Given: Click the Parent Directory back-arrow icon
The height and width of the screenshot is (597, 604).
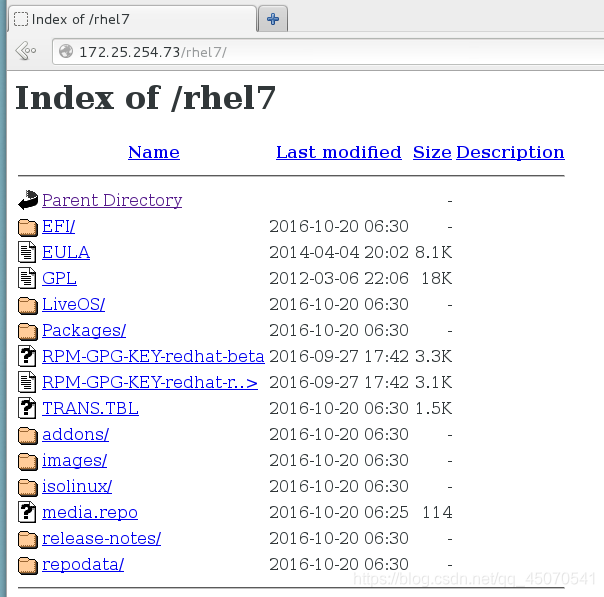Looking at the screenshot, I should [x=28, y=200].
